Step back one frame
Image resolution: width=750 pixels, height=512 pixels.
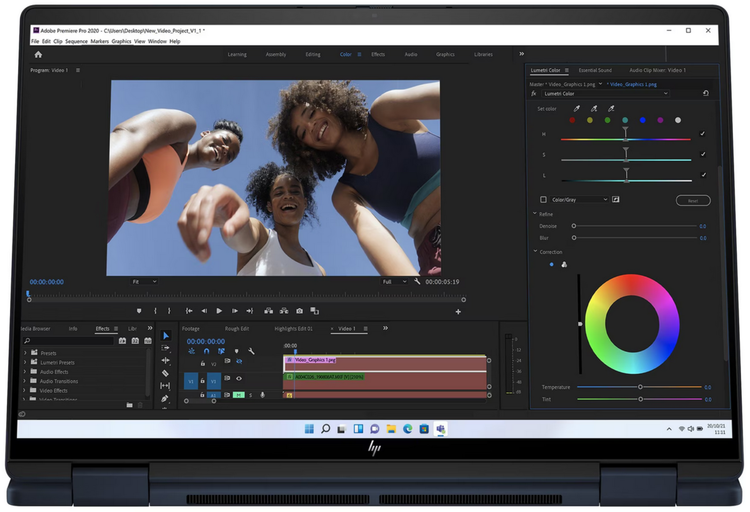204,311
